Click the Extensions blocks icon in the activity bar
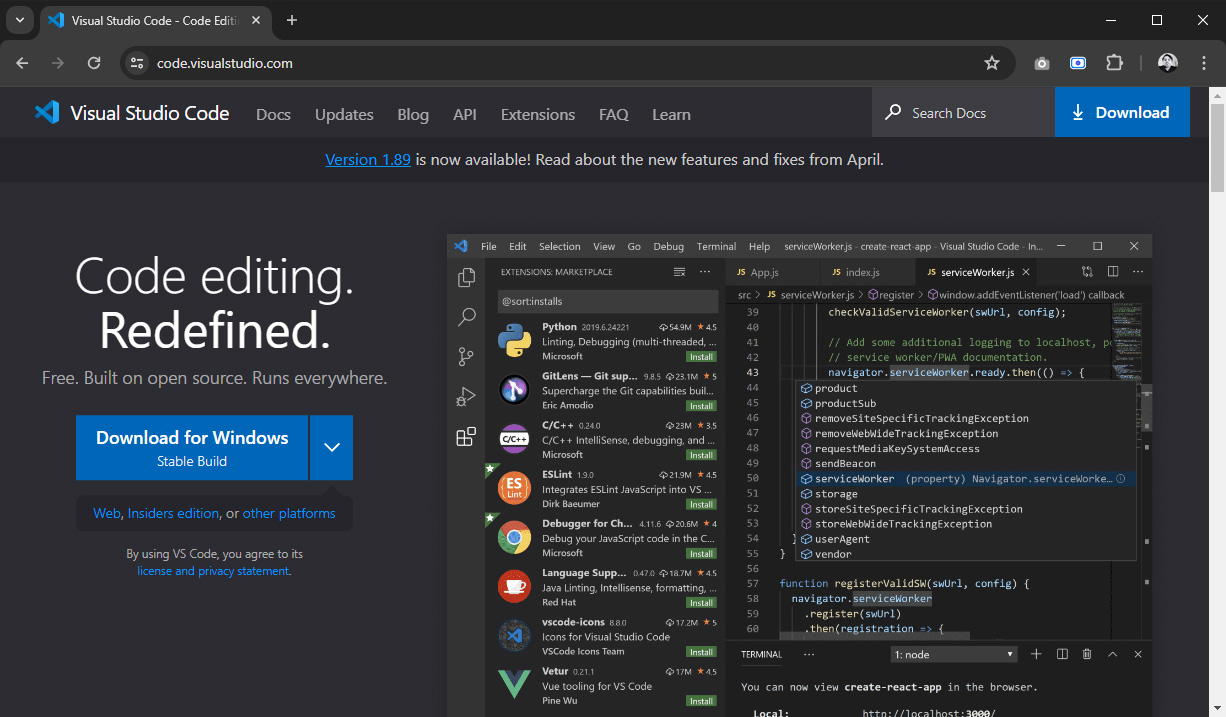1226x717 pixels. [466, 437]
